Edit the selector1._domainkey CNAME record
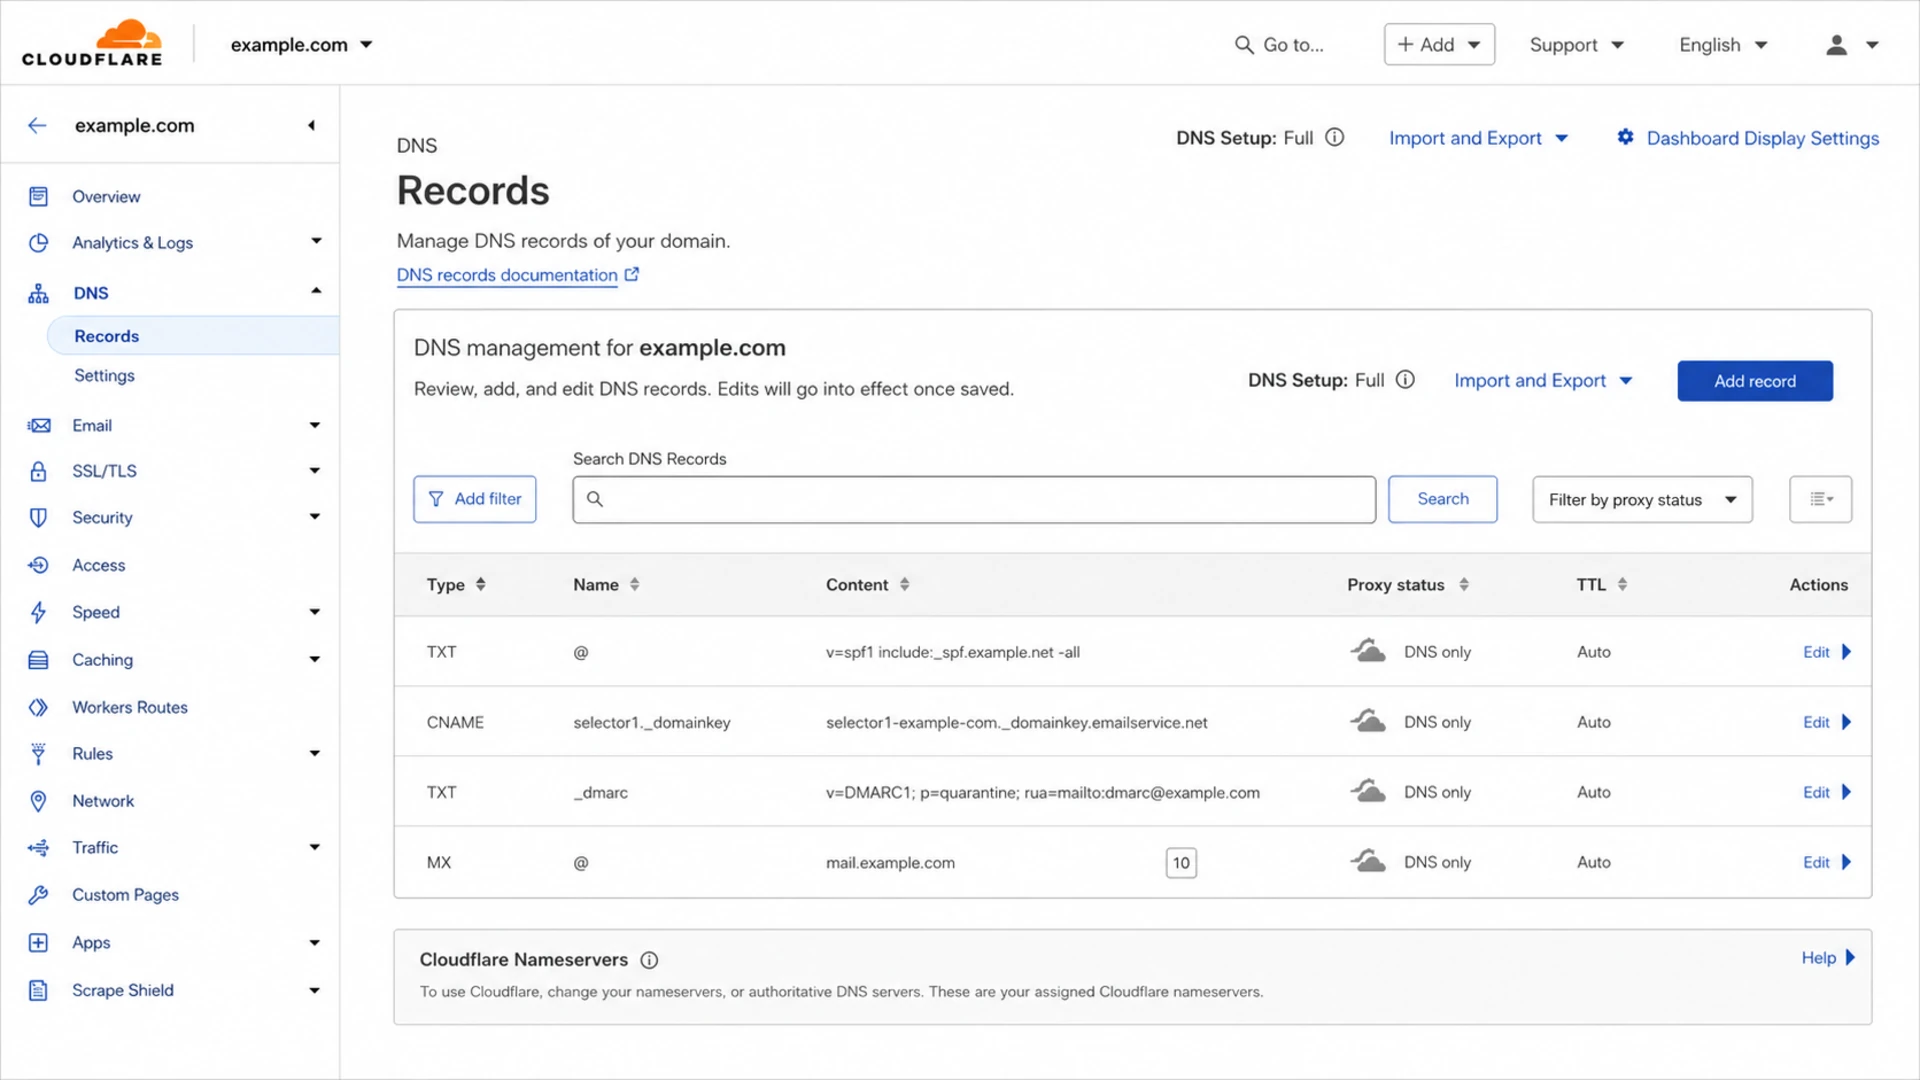The width and height of the screenshot is (1920, 1080). click(x=1827, y=722)
